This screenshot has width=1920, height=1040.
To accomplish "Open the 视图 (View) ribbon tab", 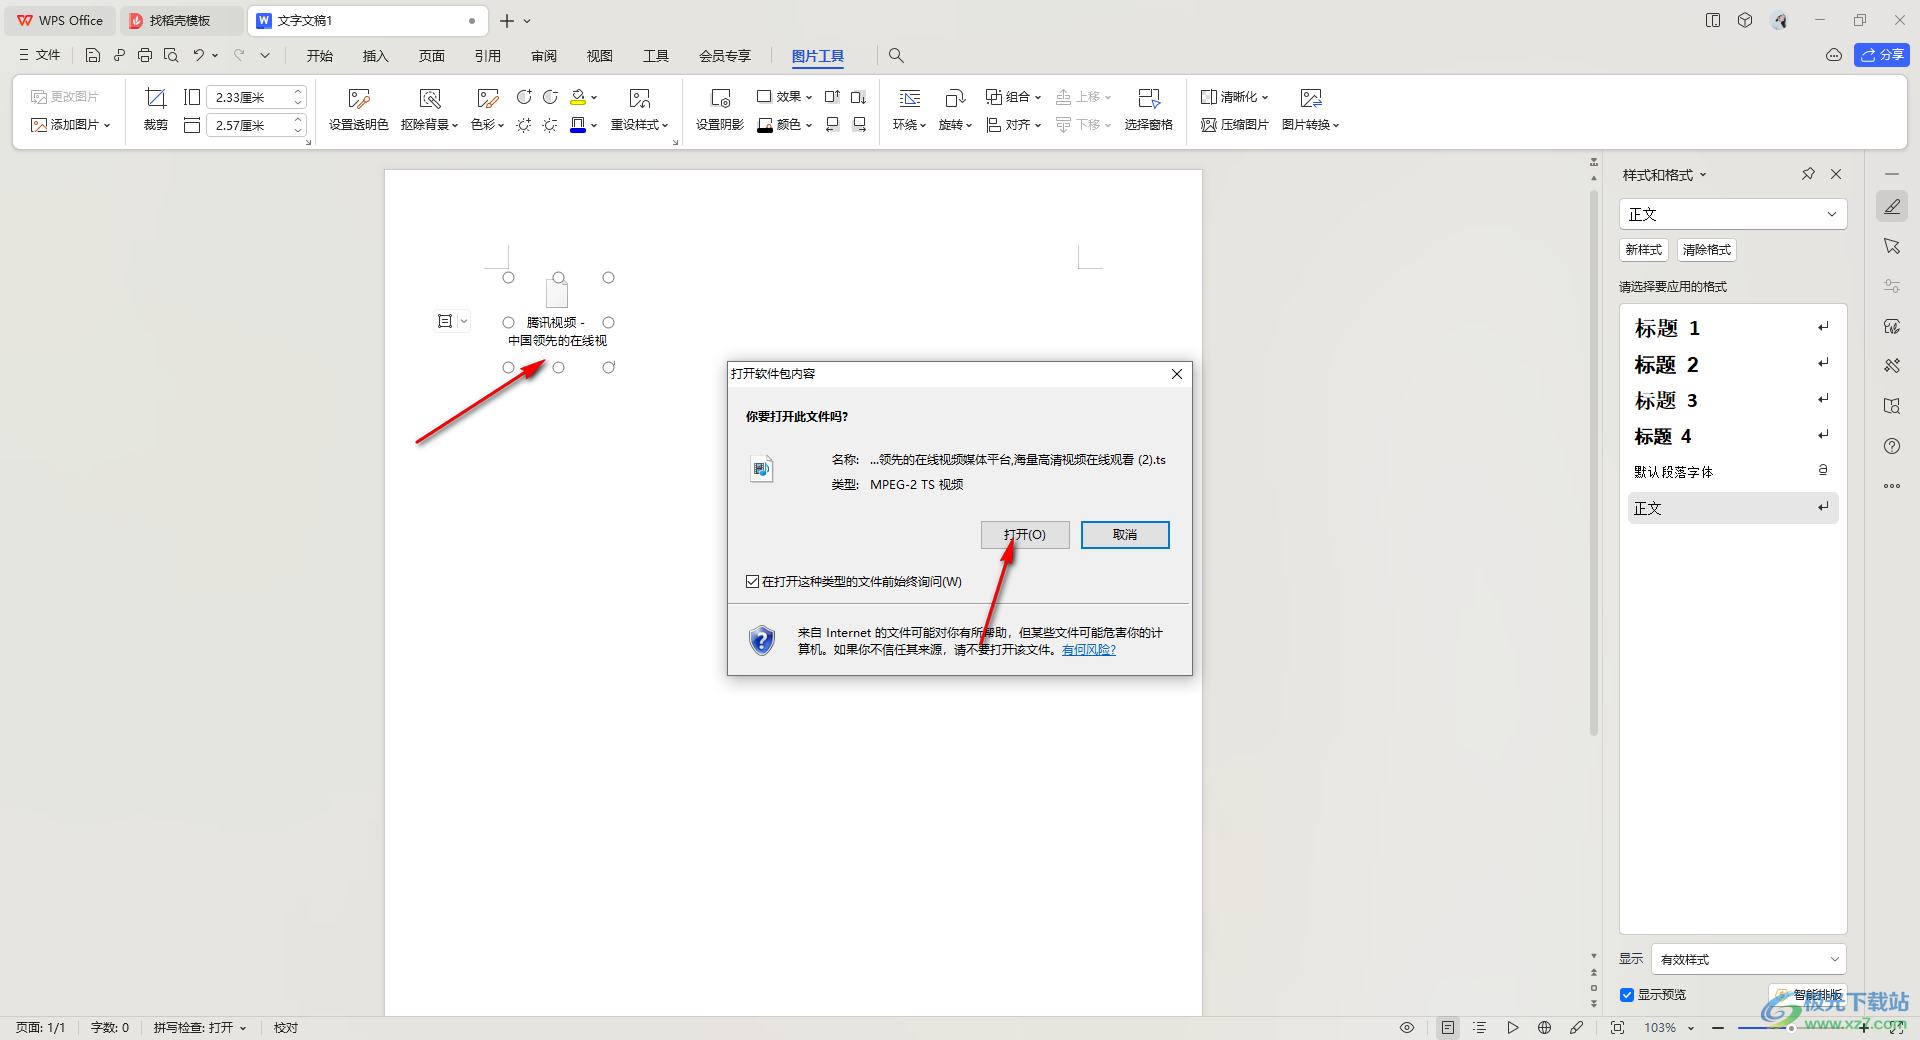I will coord(600,56).
